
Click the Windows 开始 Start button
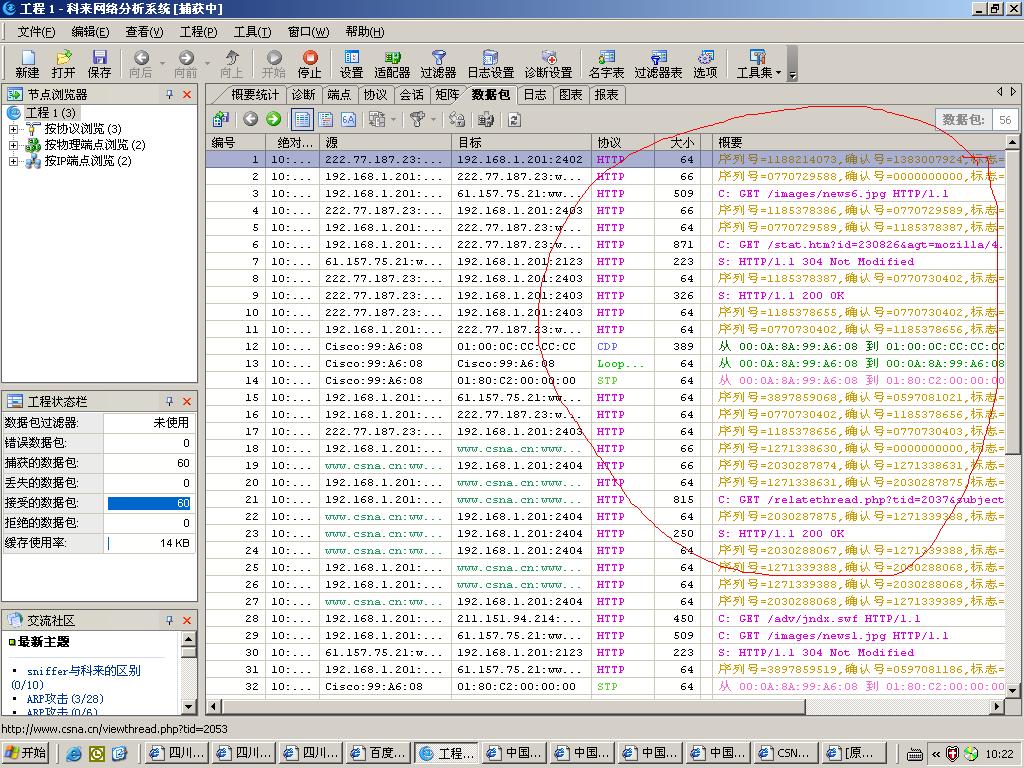click(x=27, y=753)
